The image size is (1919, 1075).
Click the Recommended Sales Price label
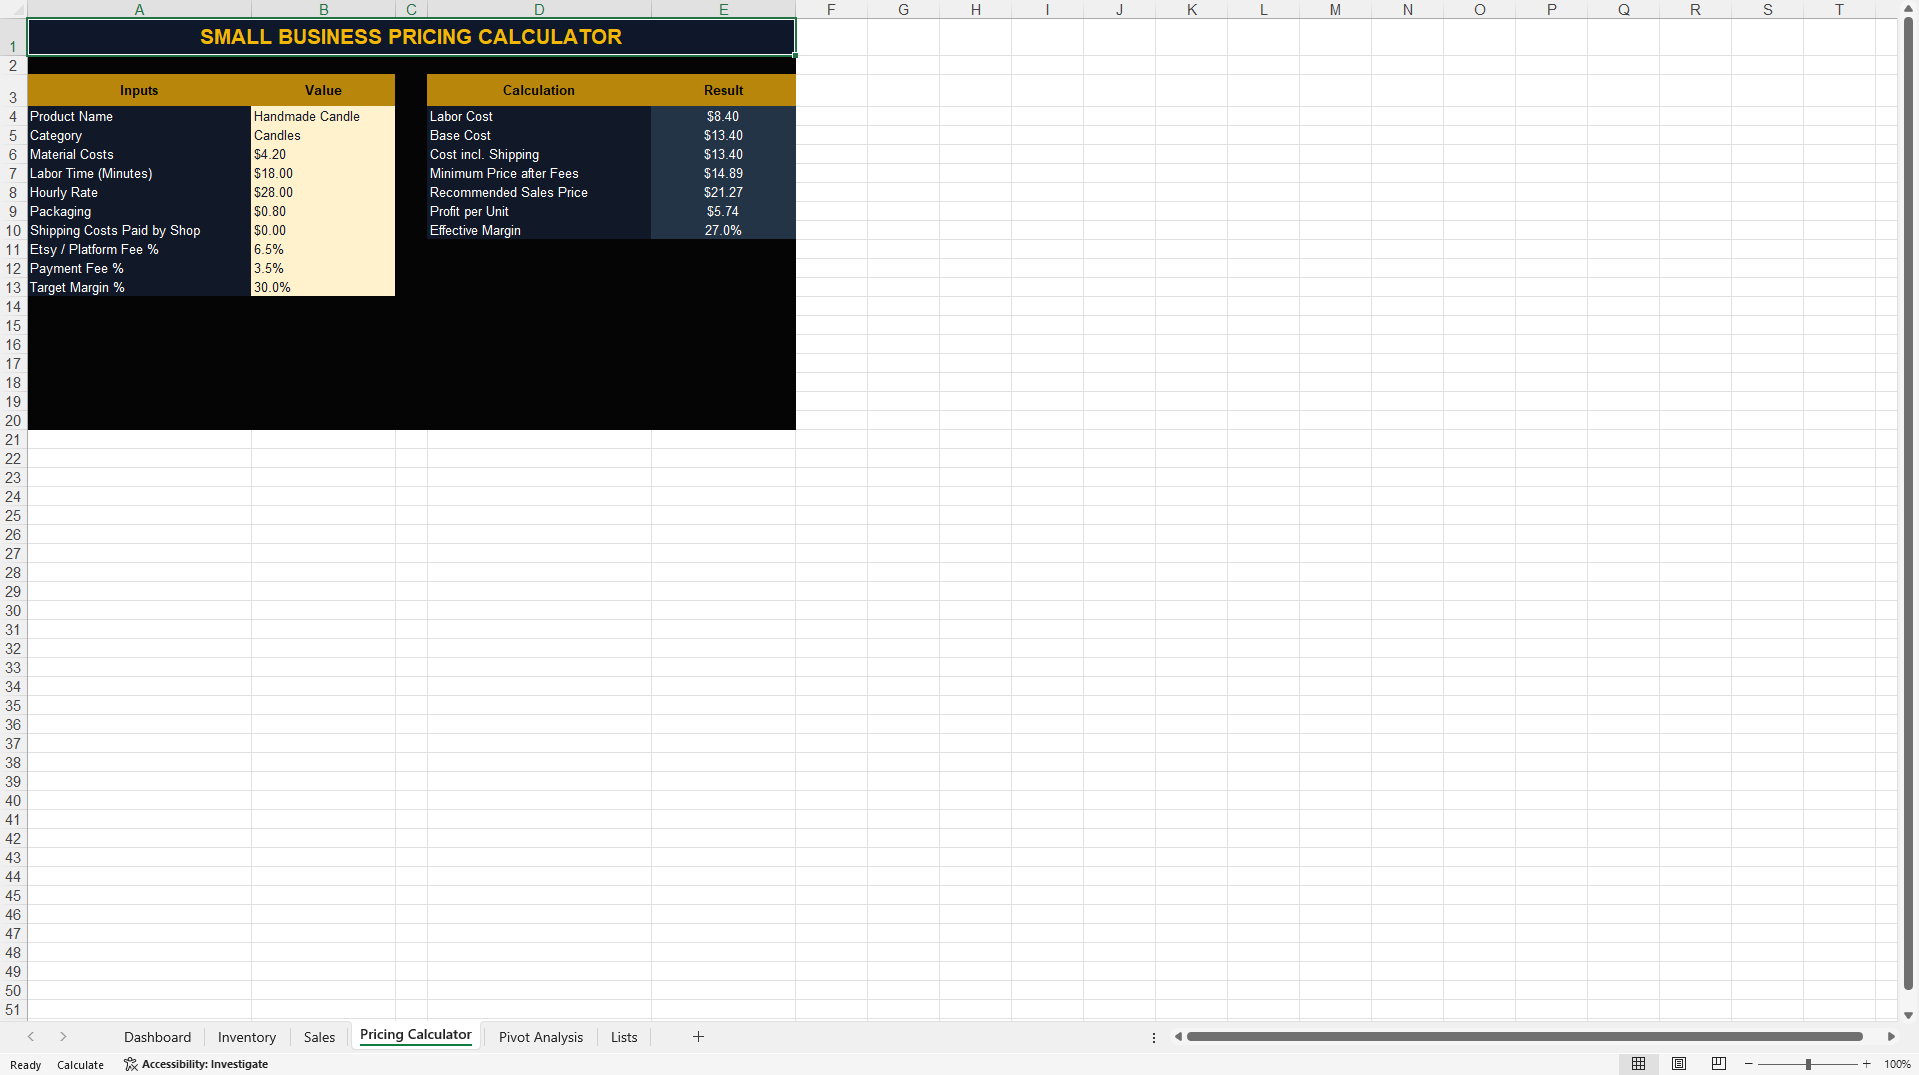[x=508, y=192]
